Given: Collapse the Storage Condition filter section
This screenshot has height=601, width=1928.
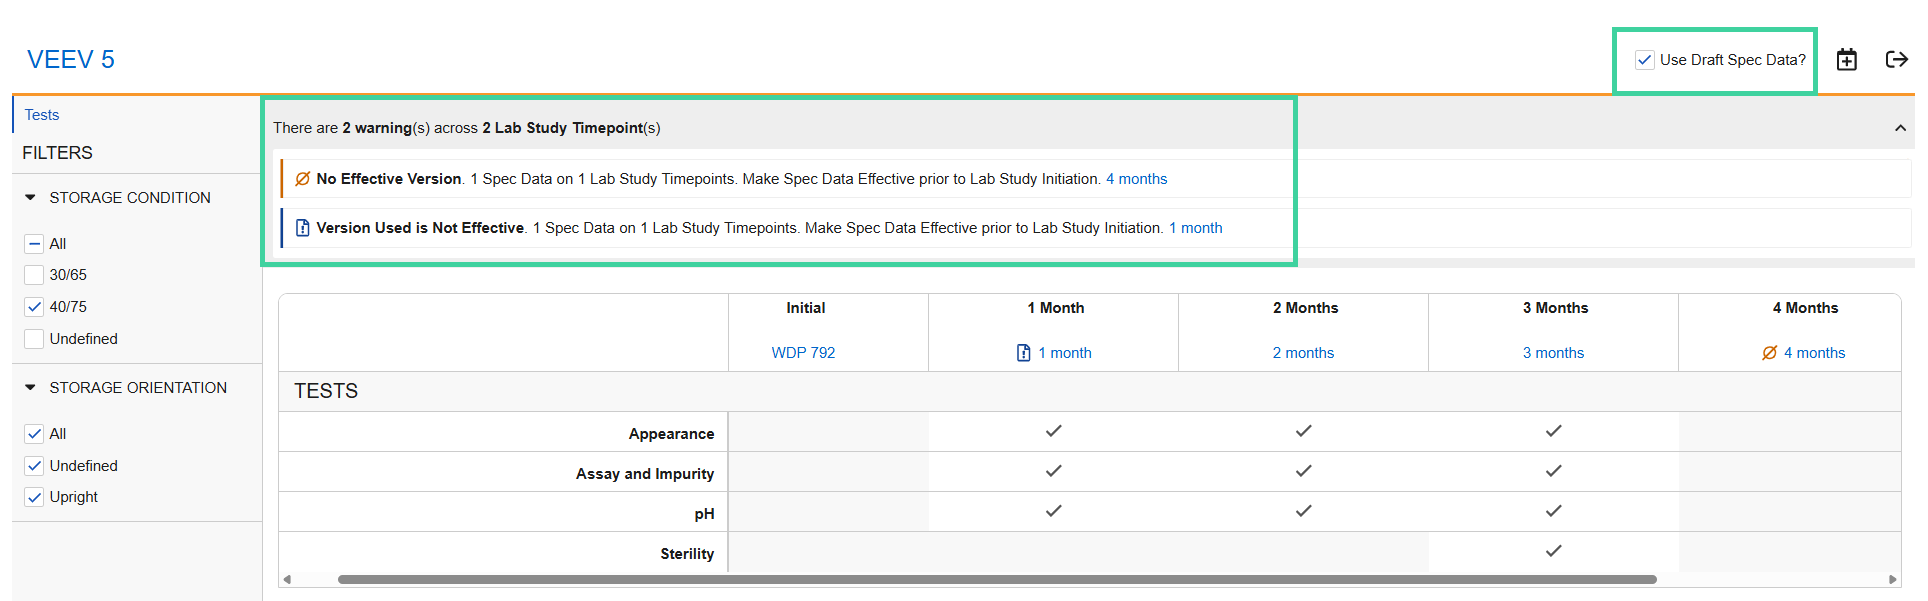Looking at the screenshot, I should click(x=30, y=198).
